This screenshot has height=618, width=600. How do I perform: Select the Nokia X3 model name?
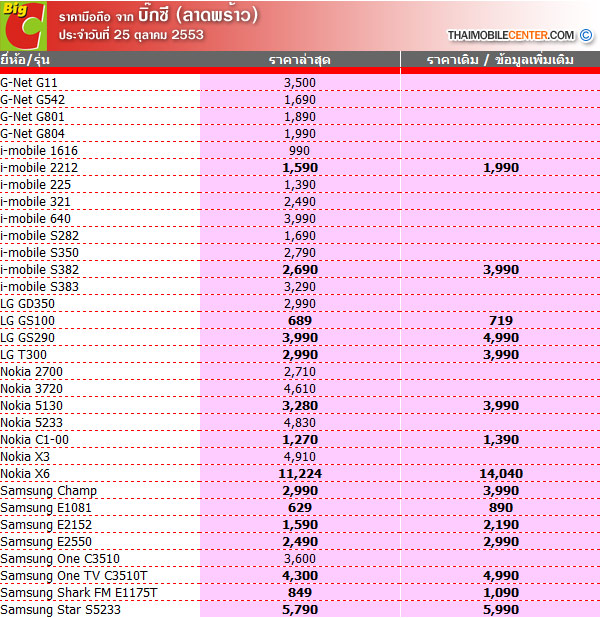[x=25, y=456]
